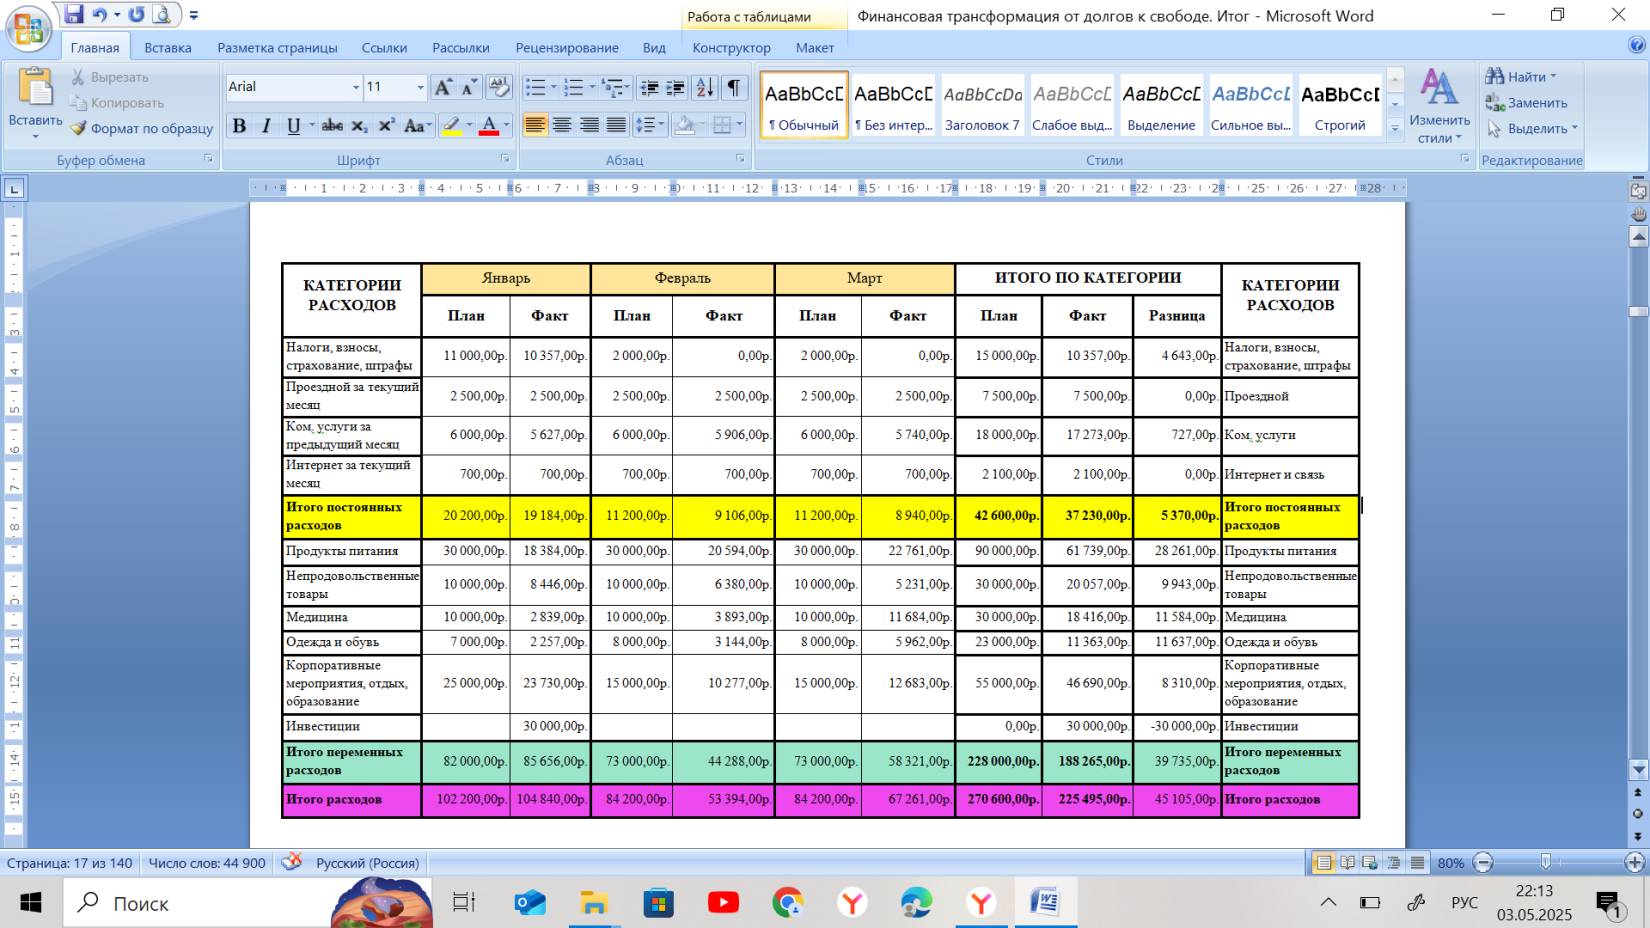Click spelling check icon in status bar
The image size is (1650, 928).
tap(291, 862)
